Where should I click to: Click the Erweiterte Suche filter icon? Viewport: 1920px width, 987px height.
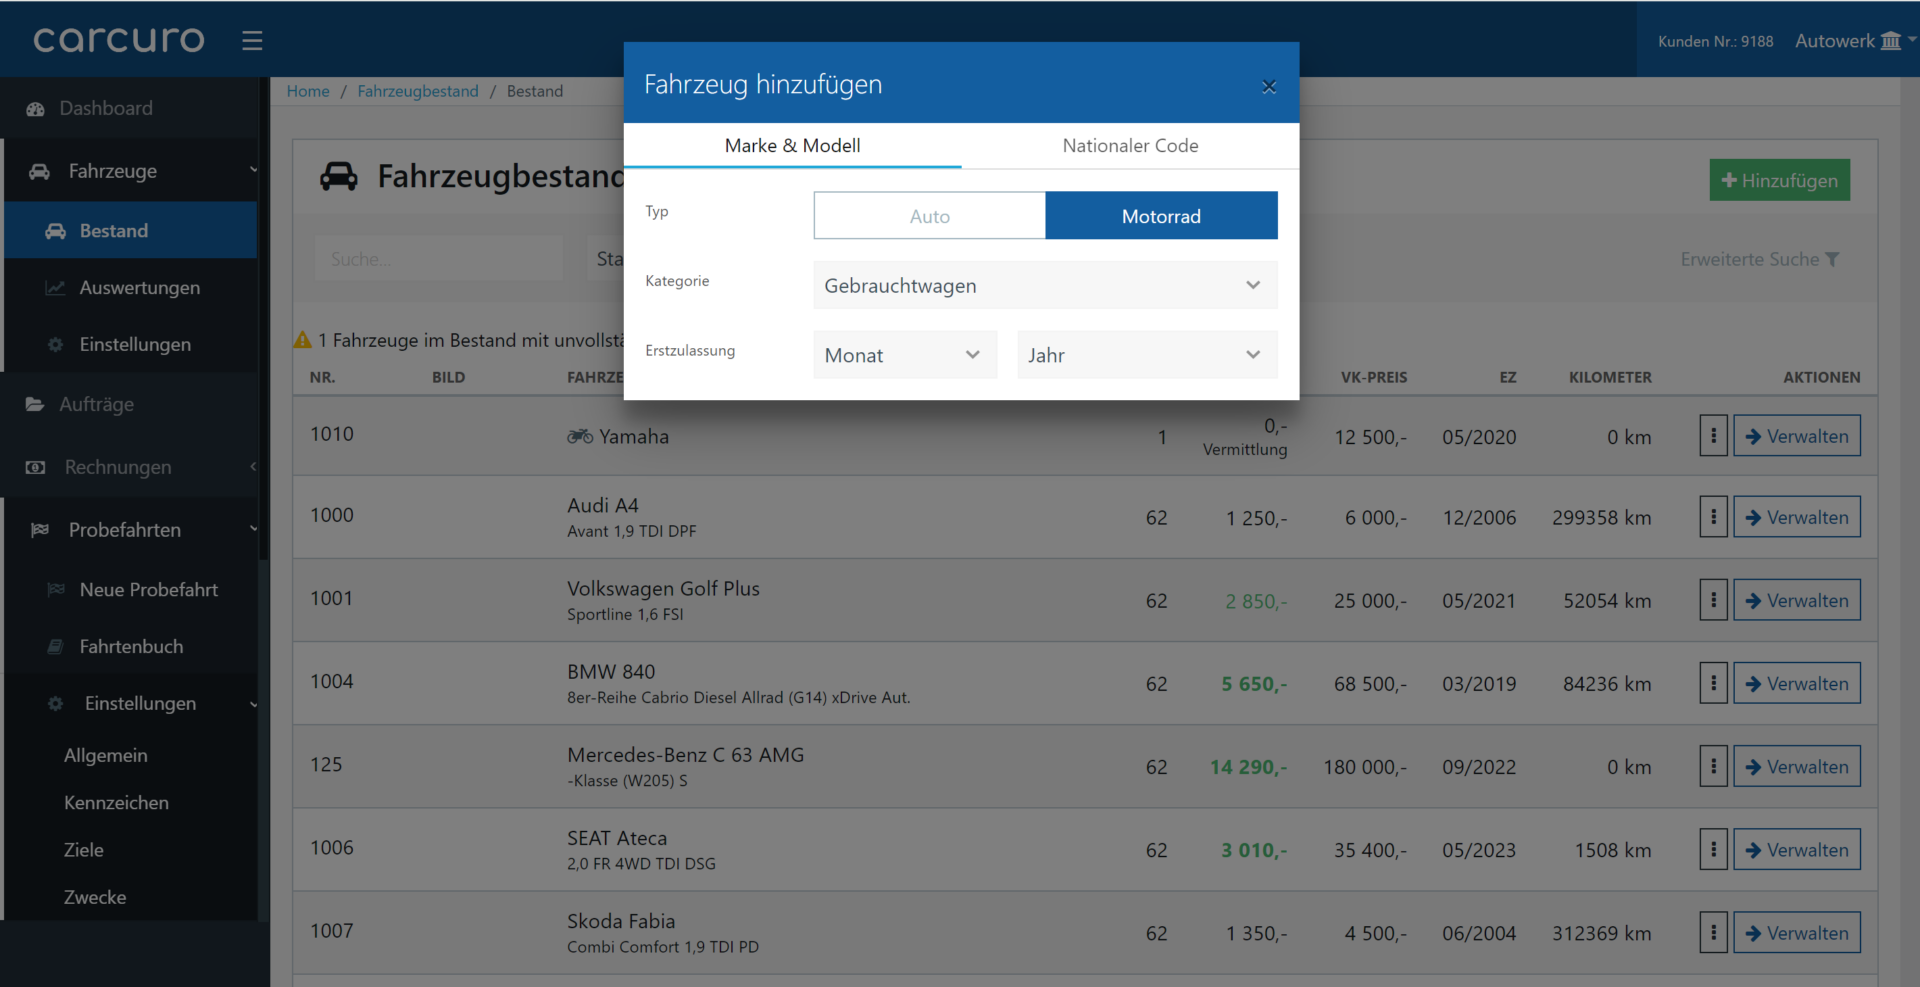tap(1832, 259)
